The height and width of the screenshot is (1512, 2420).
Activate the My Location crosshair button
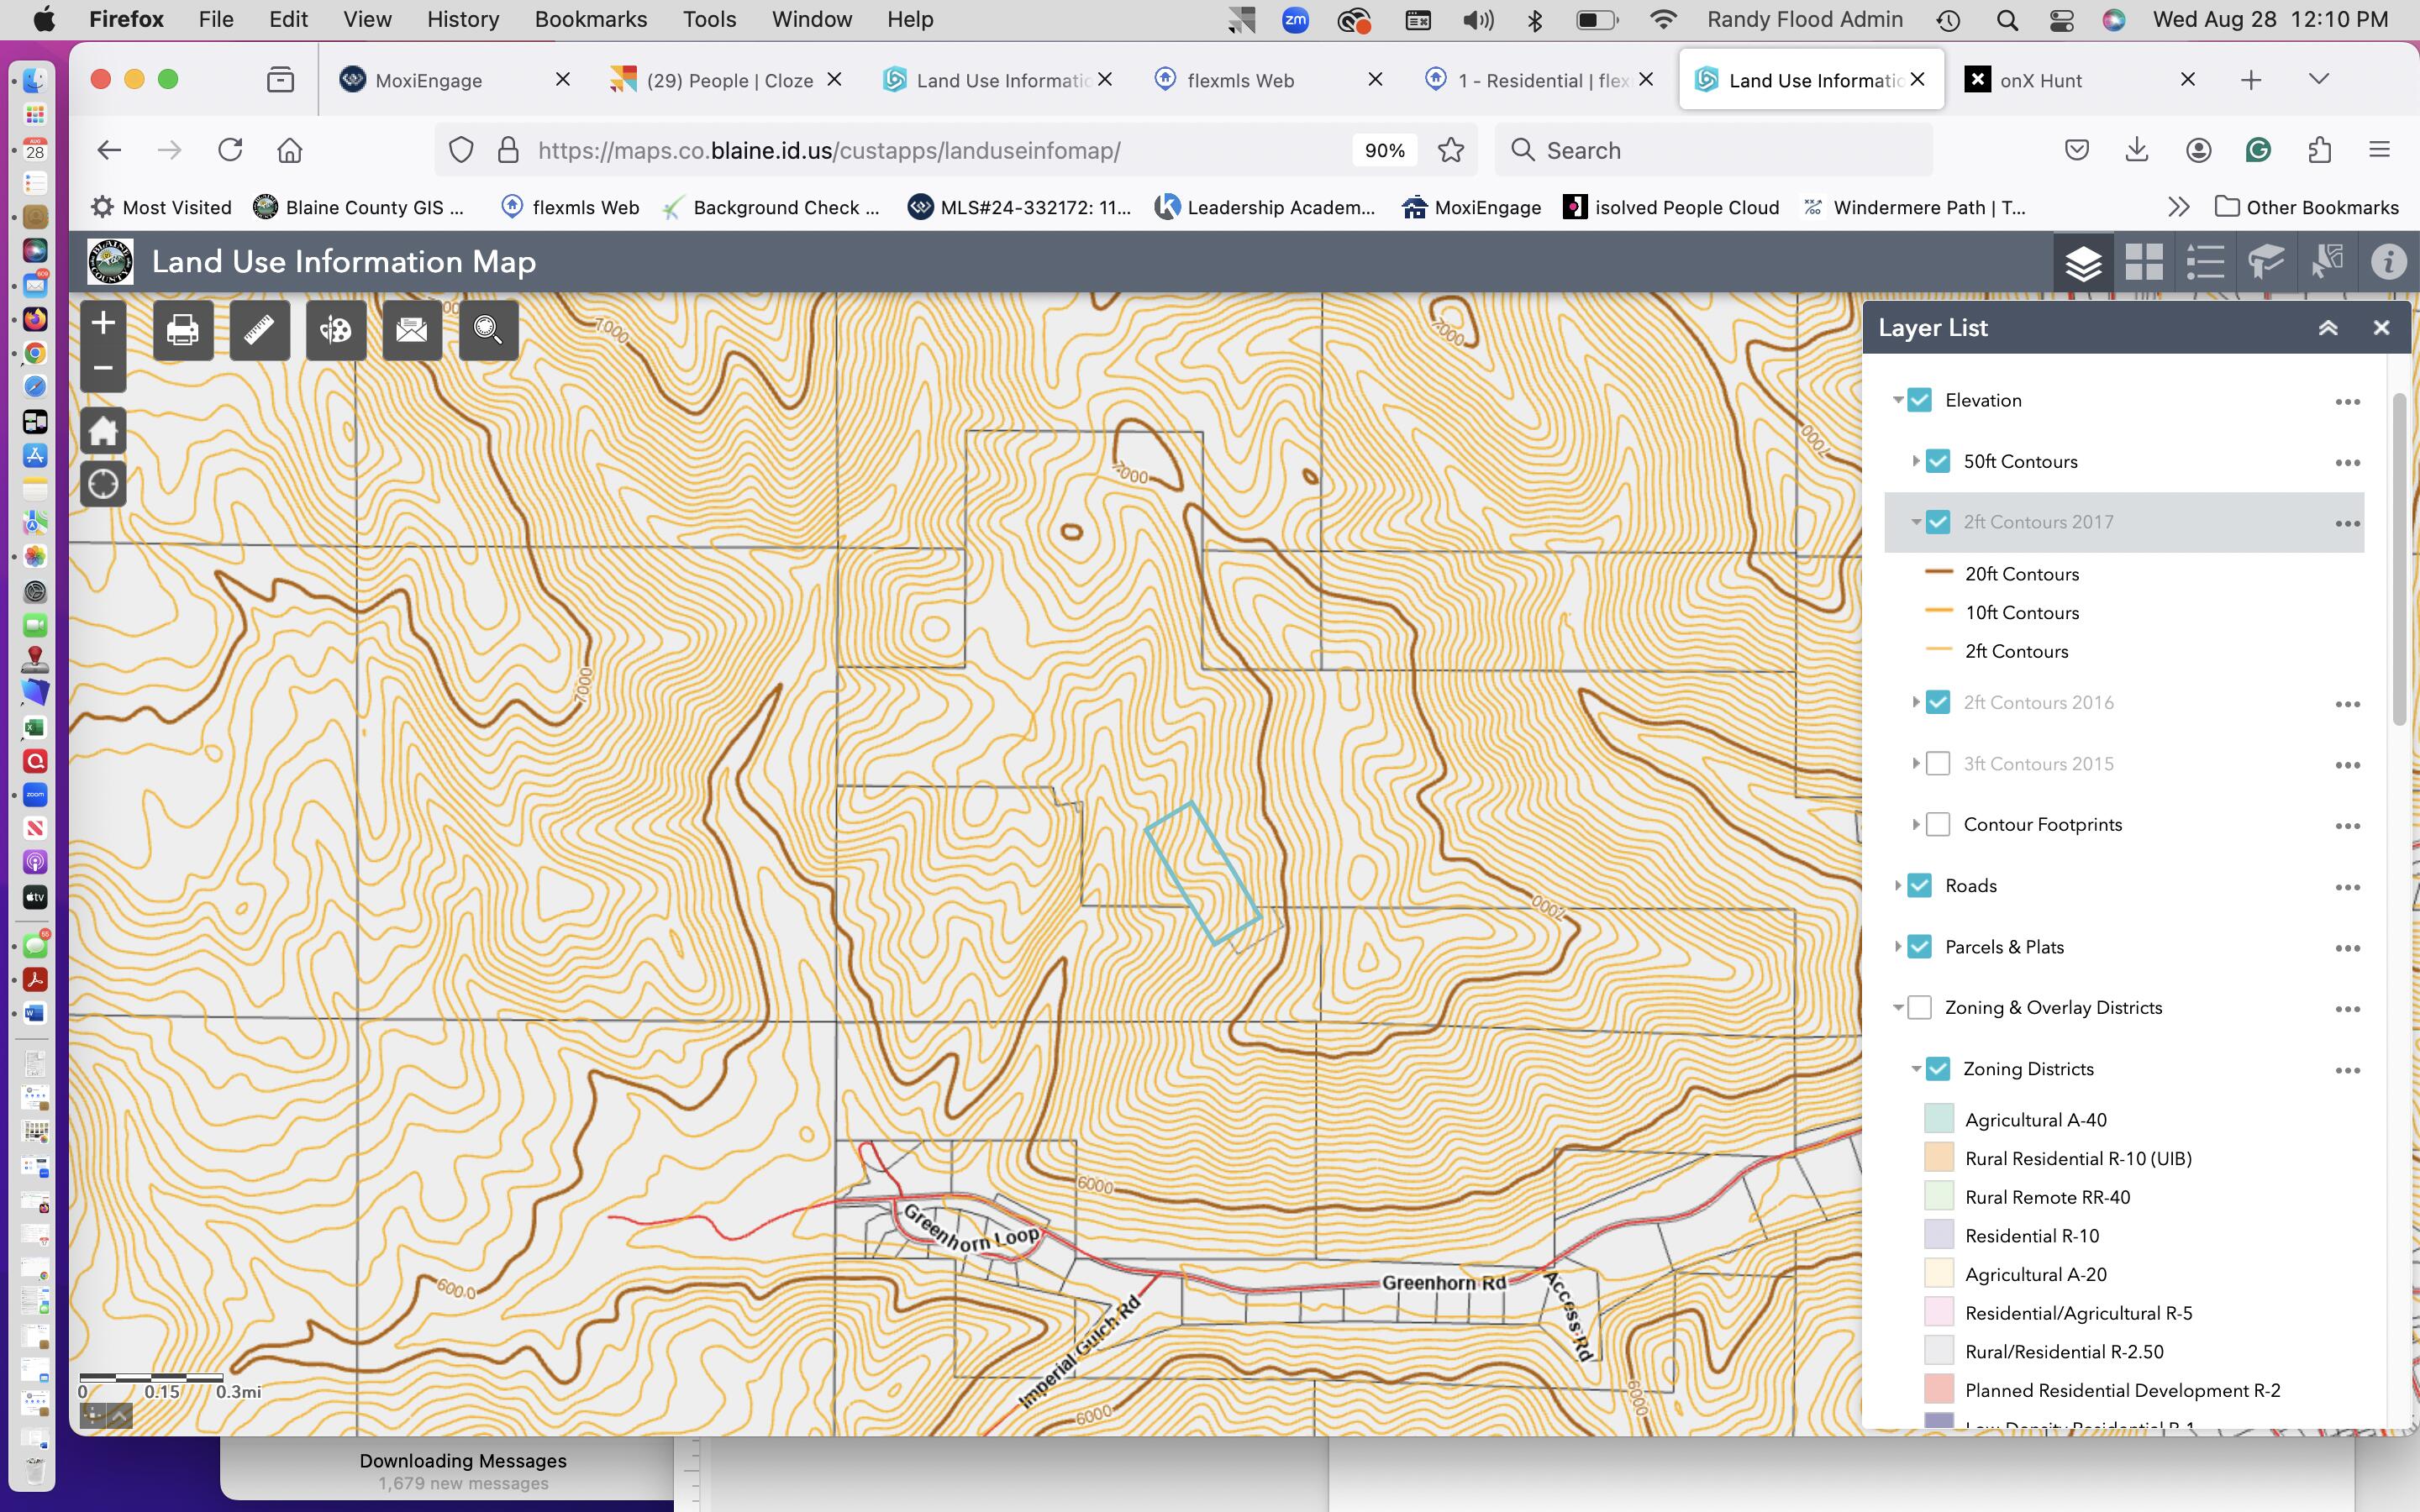tap(103, 485)
